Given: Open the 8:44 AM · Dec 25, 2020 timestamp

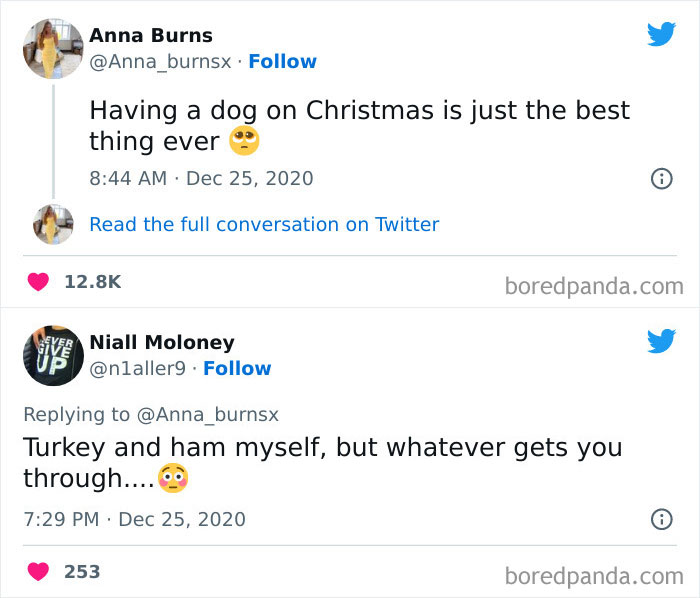Looking at the screenshot, I should [201, 178].
